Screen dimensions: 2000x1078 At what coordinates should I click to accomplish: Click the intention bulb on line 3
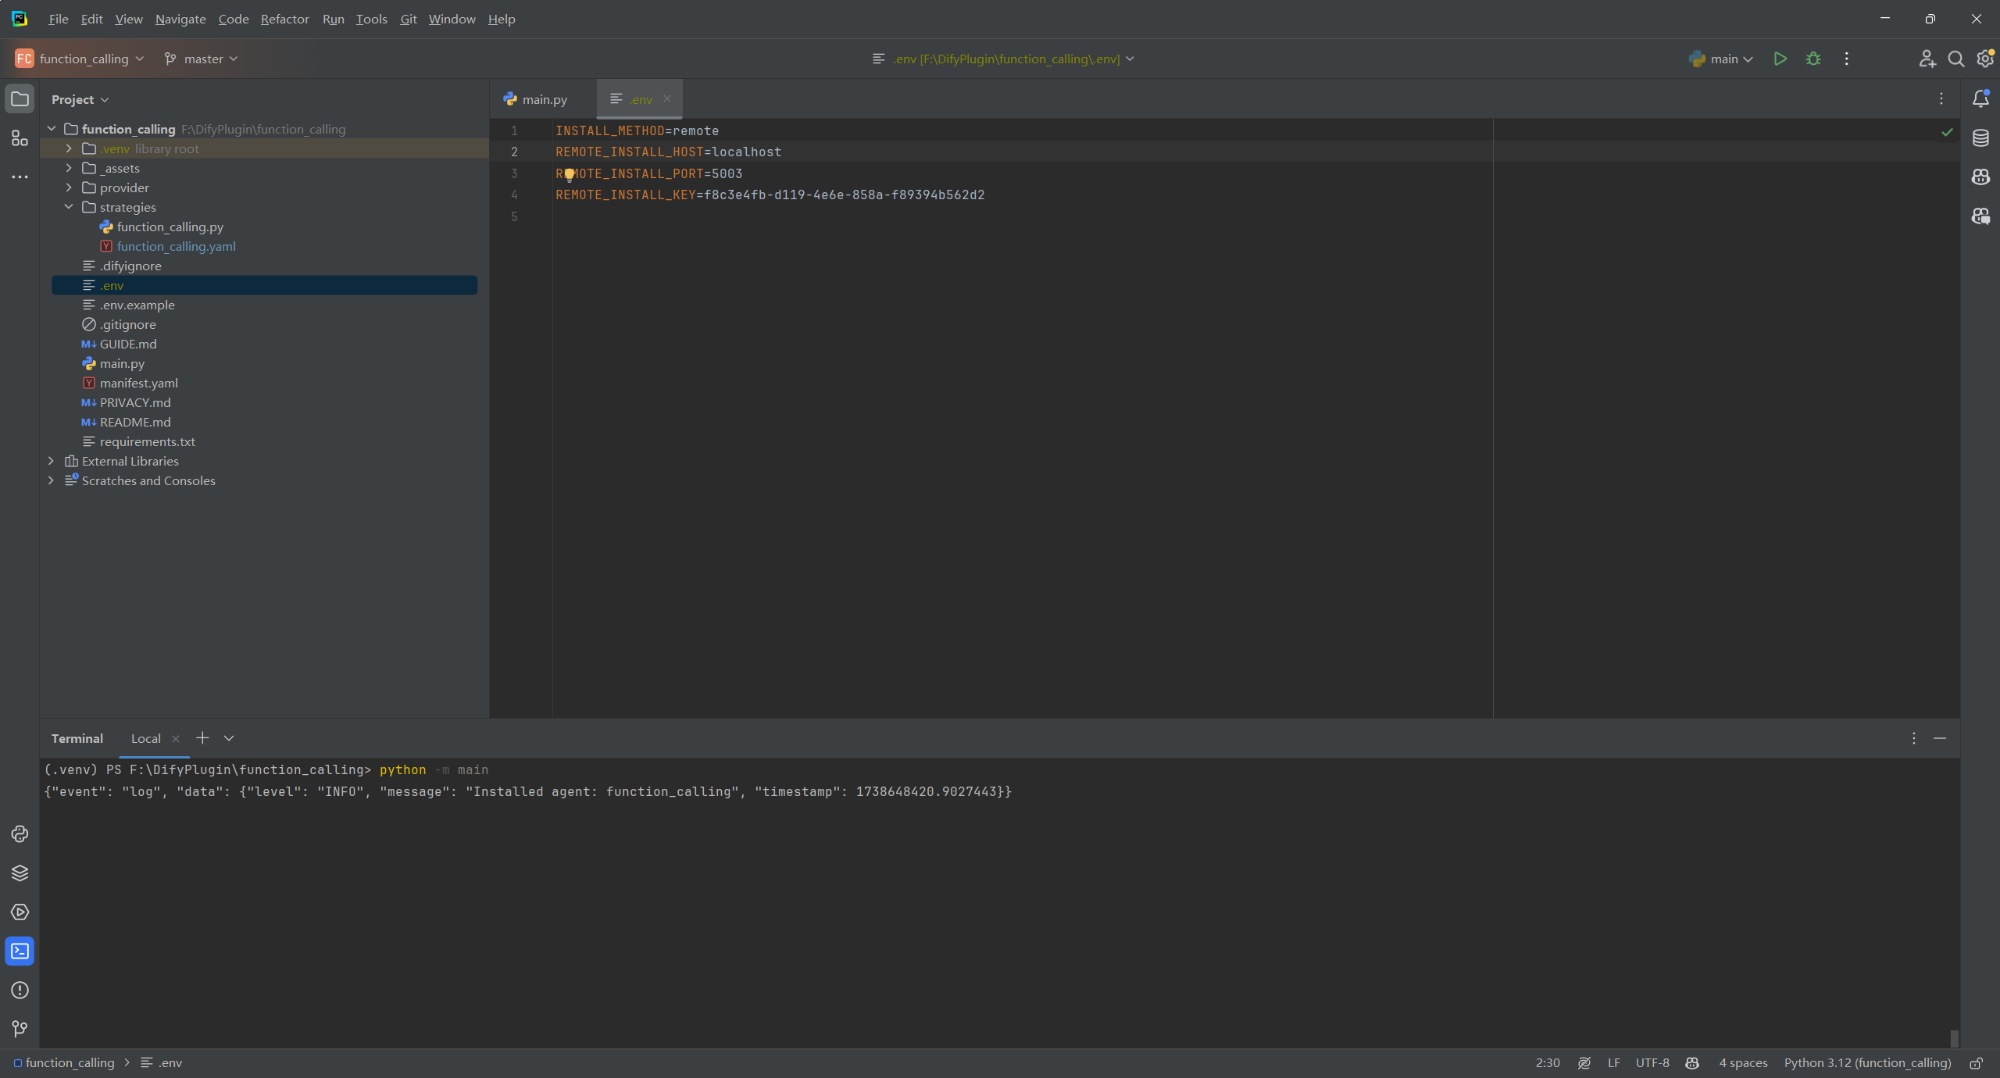[x=569, y=174]
